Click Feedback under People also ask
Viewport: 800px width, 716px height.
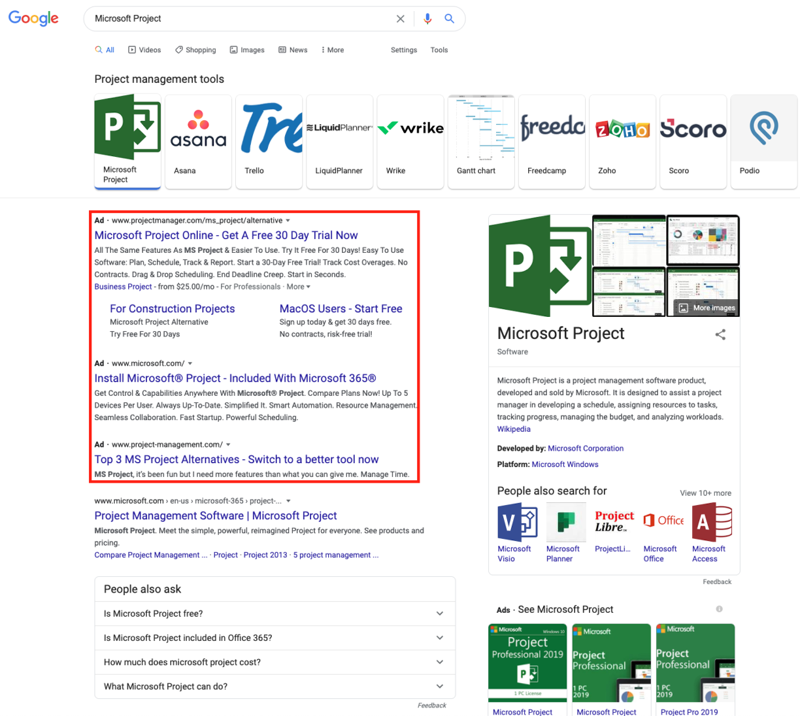[x=432, y=706]
